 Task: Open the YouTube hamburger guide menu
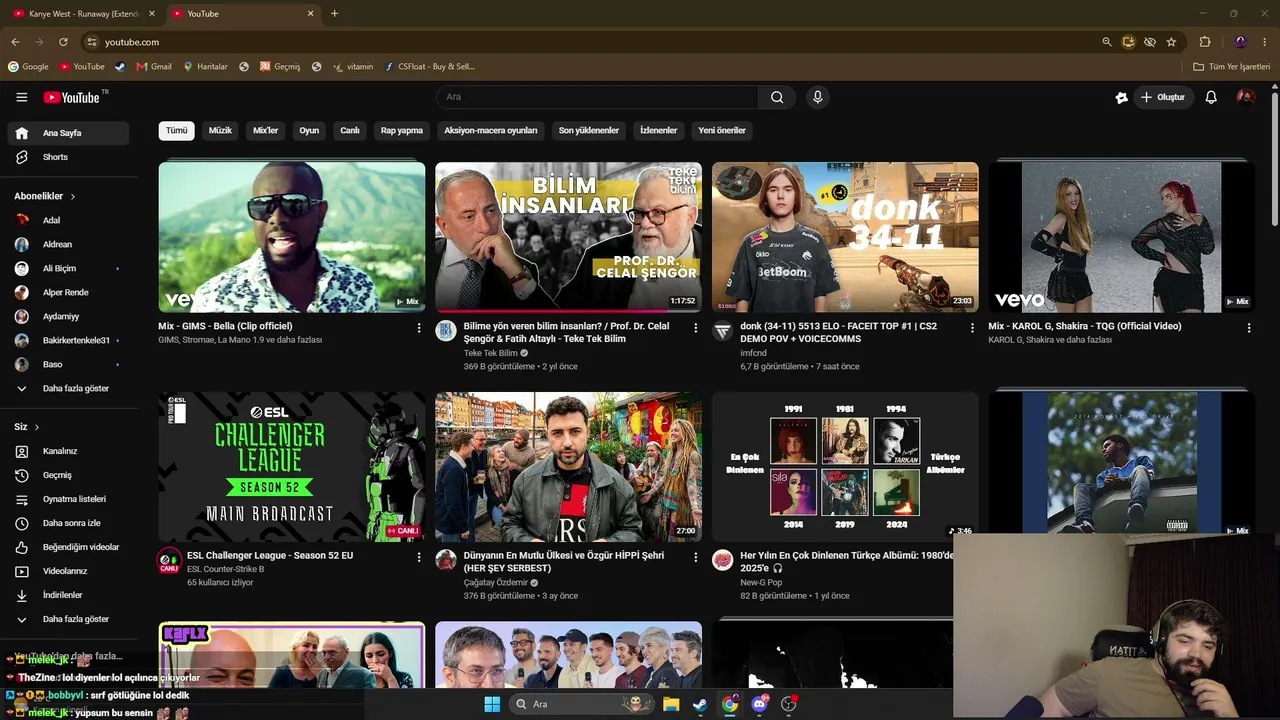tap(21, 97)
